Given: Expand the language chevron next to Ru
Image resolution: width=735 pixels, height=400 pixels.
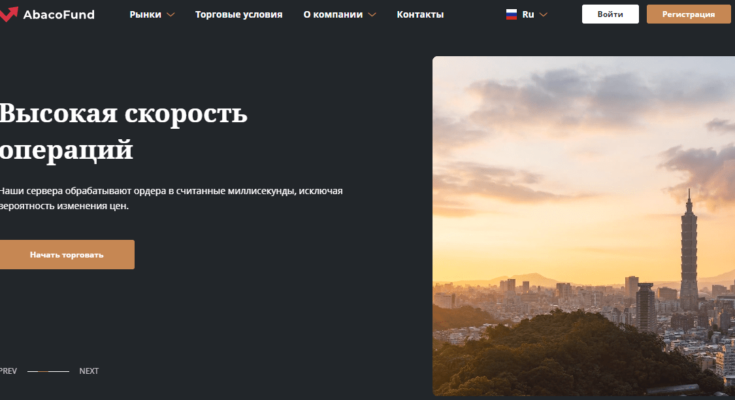Looking at the screenshot, I should pyautogui.click(x=543, y=15).
